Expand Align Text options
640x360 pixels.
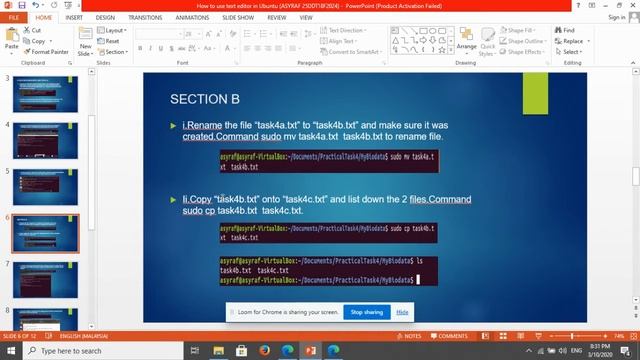click(339, 41)
